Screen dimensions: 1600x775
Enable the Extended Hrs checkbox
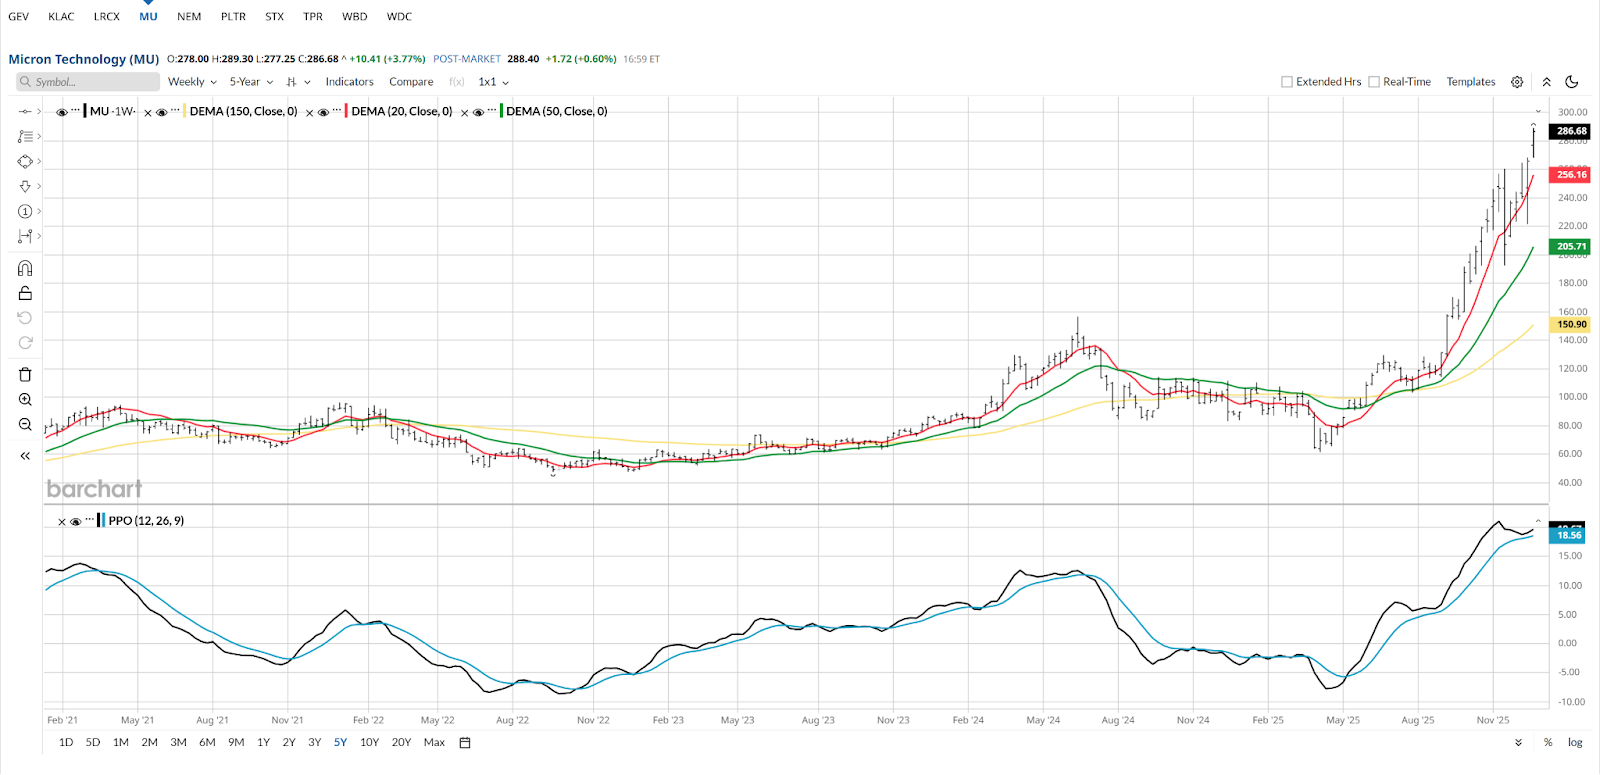click(1287, 82)
